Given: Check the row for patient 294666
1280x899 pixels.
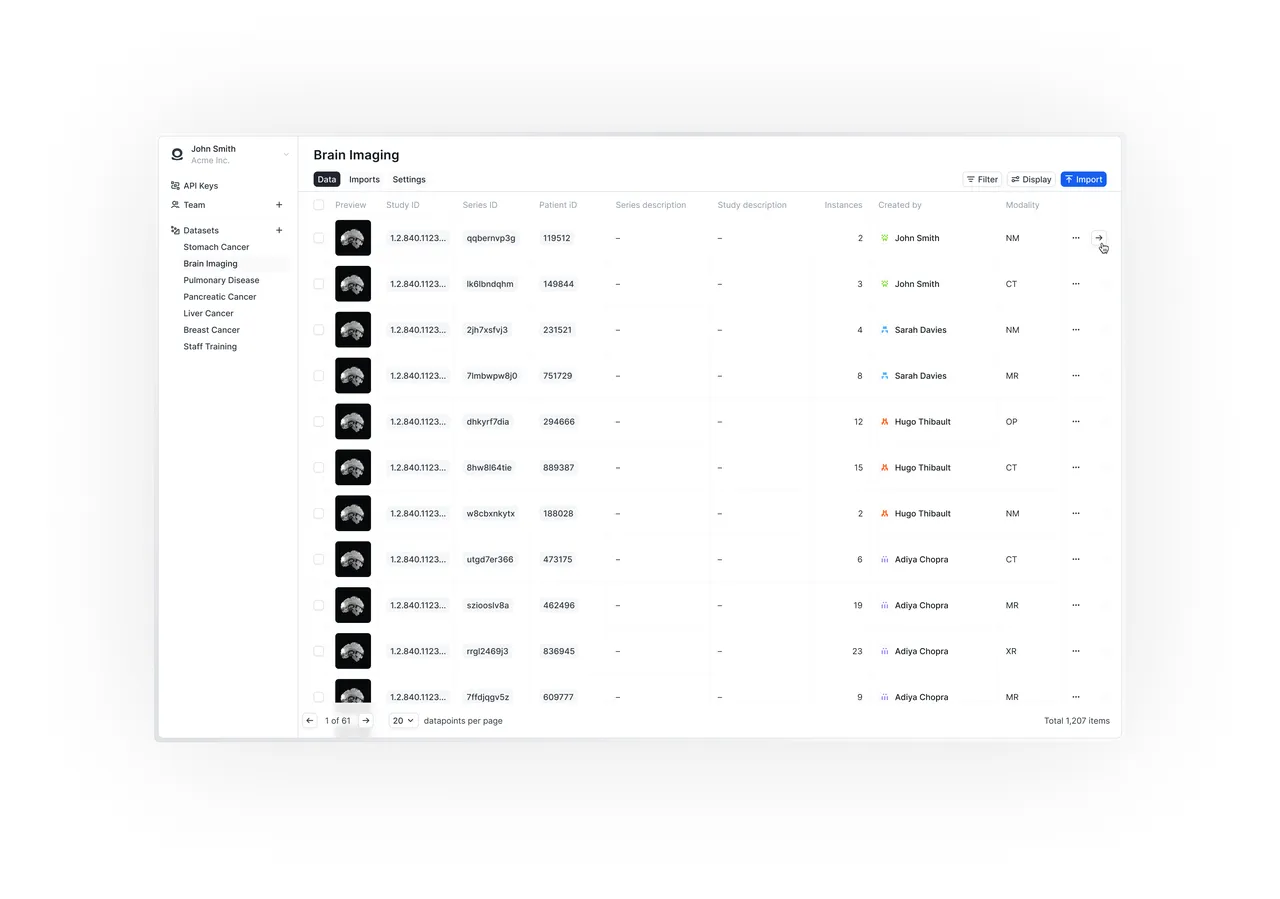Looking at the screenshot, I should [x=319, y=422].
